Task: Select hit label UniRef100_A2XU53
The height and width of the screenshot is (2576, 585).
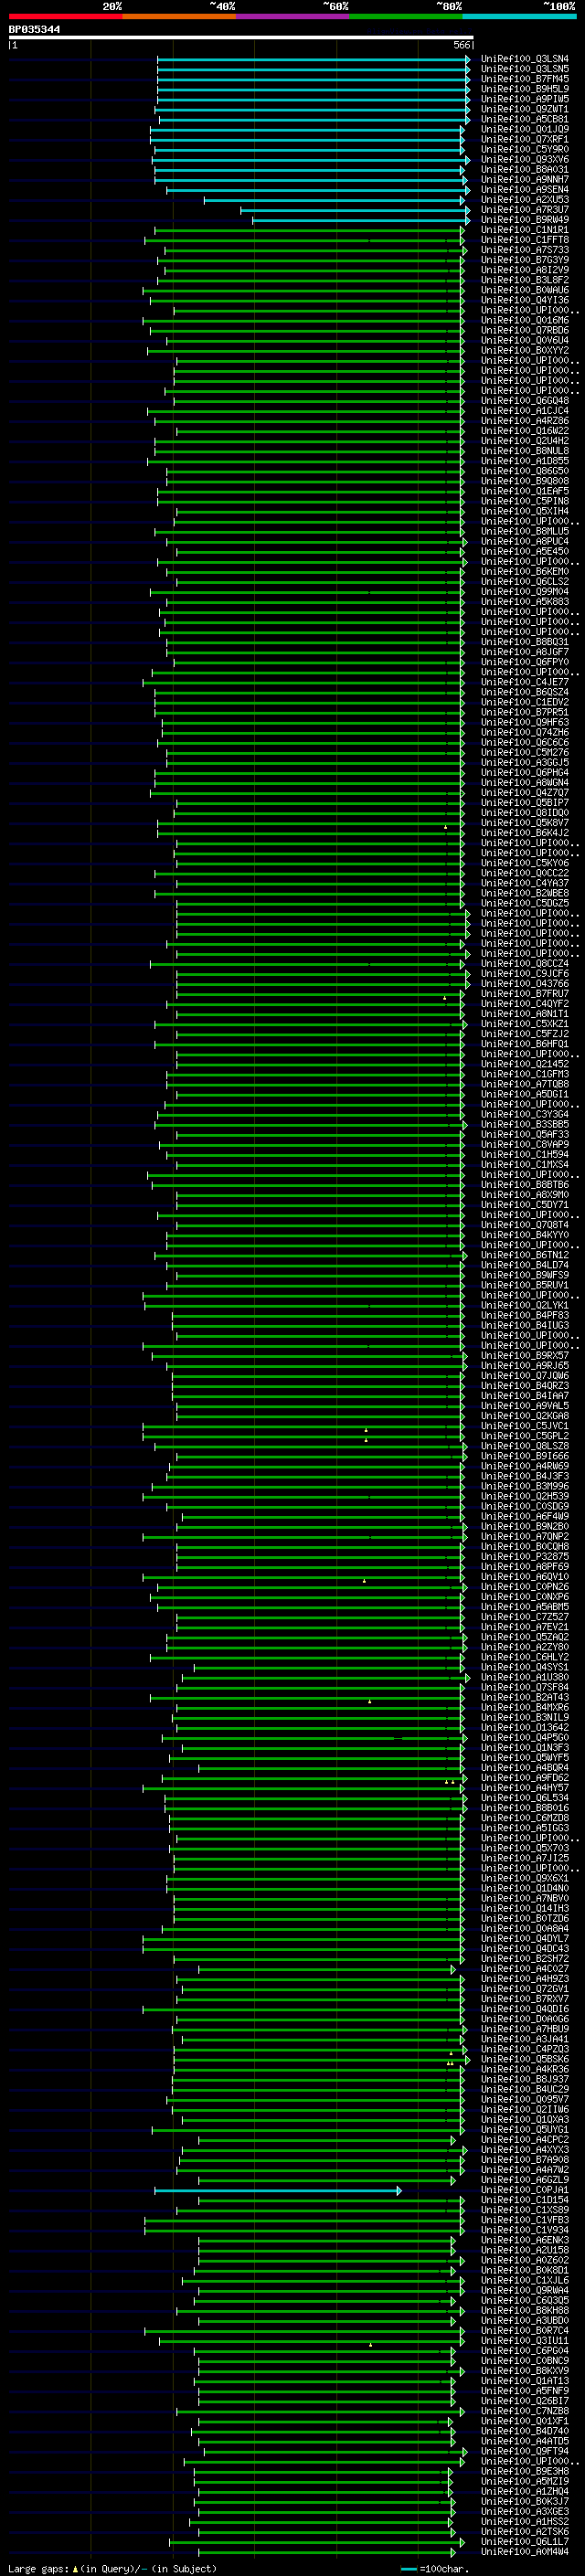Action: point(525,200)
